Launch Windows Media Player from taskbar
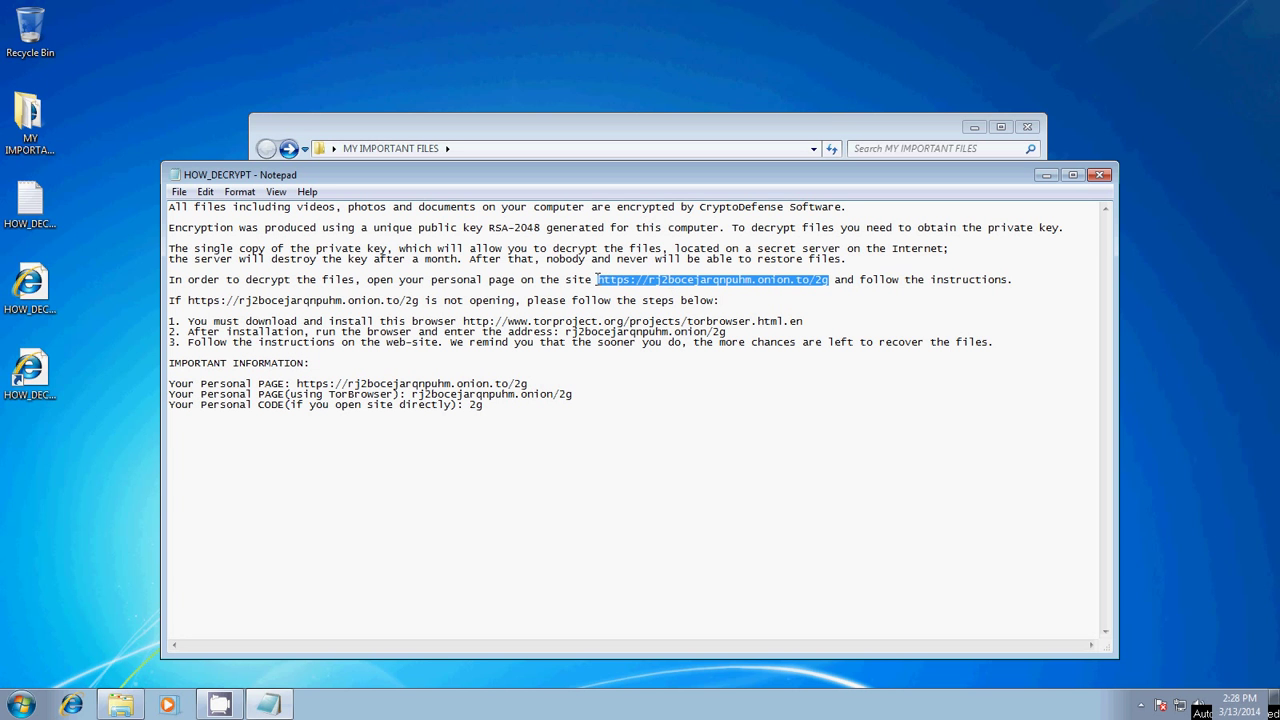1280x720 pixels. pos(168,704)
